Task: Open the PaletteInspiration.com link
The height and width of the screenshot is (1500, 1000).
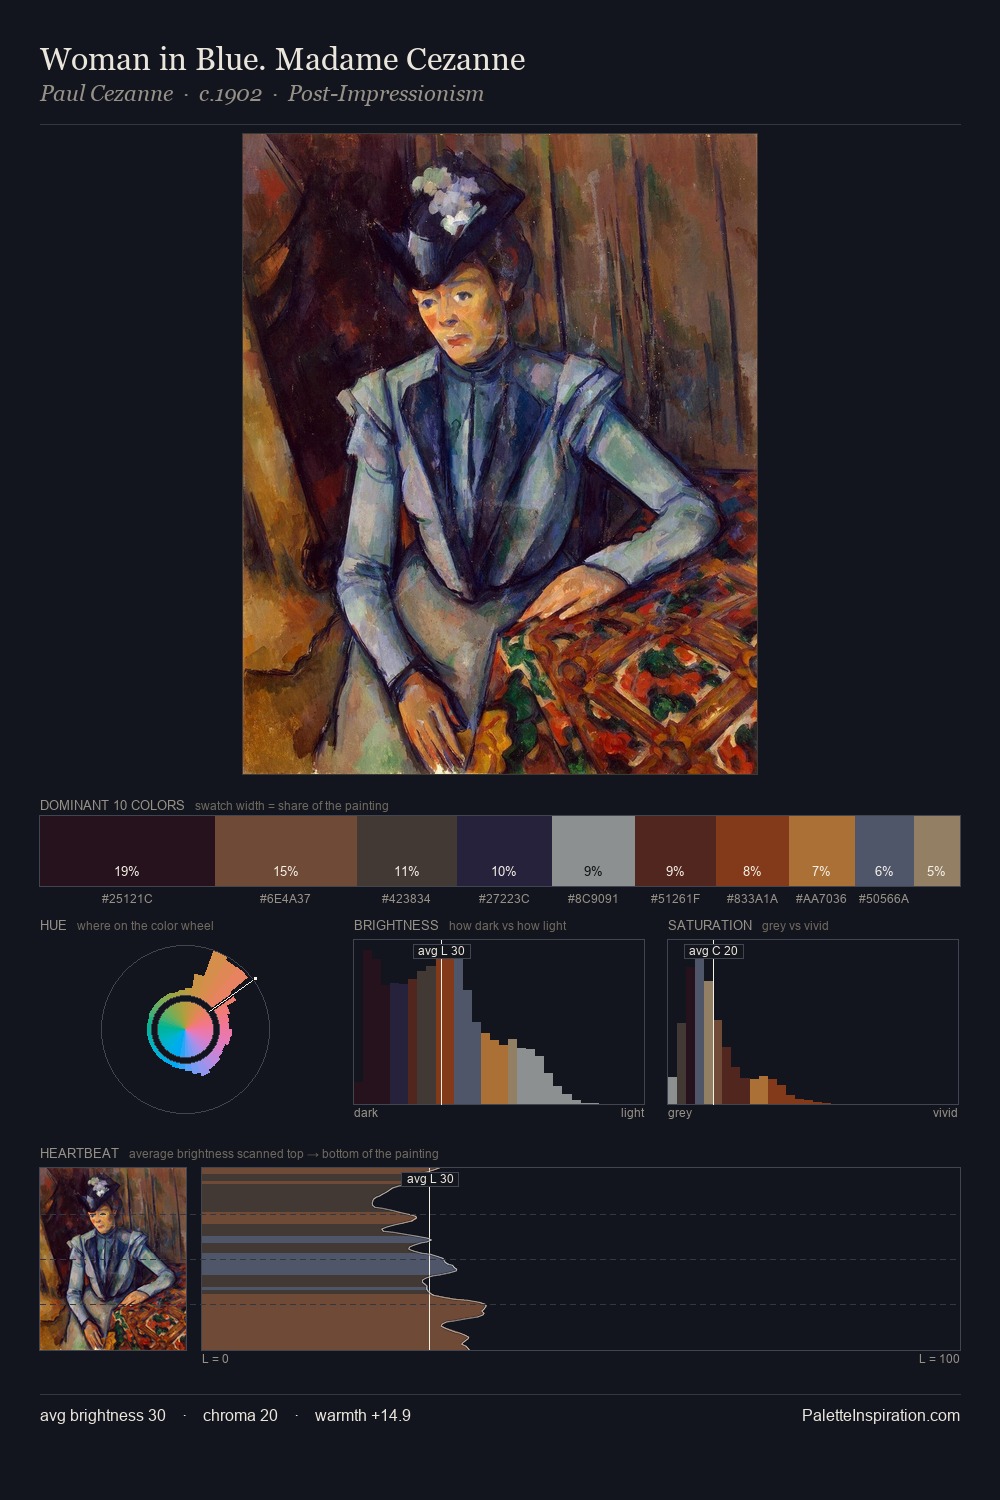Action: pos(881,1415)
